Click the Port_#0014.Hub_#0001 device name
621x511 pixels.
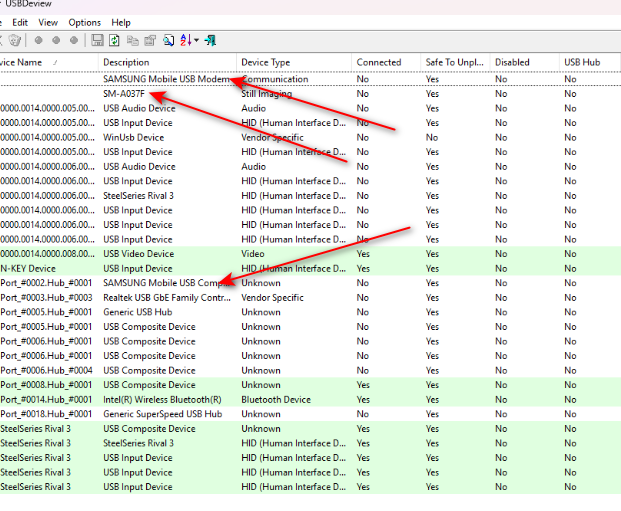[x=46, y=400]
